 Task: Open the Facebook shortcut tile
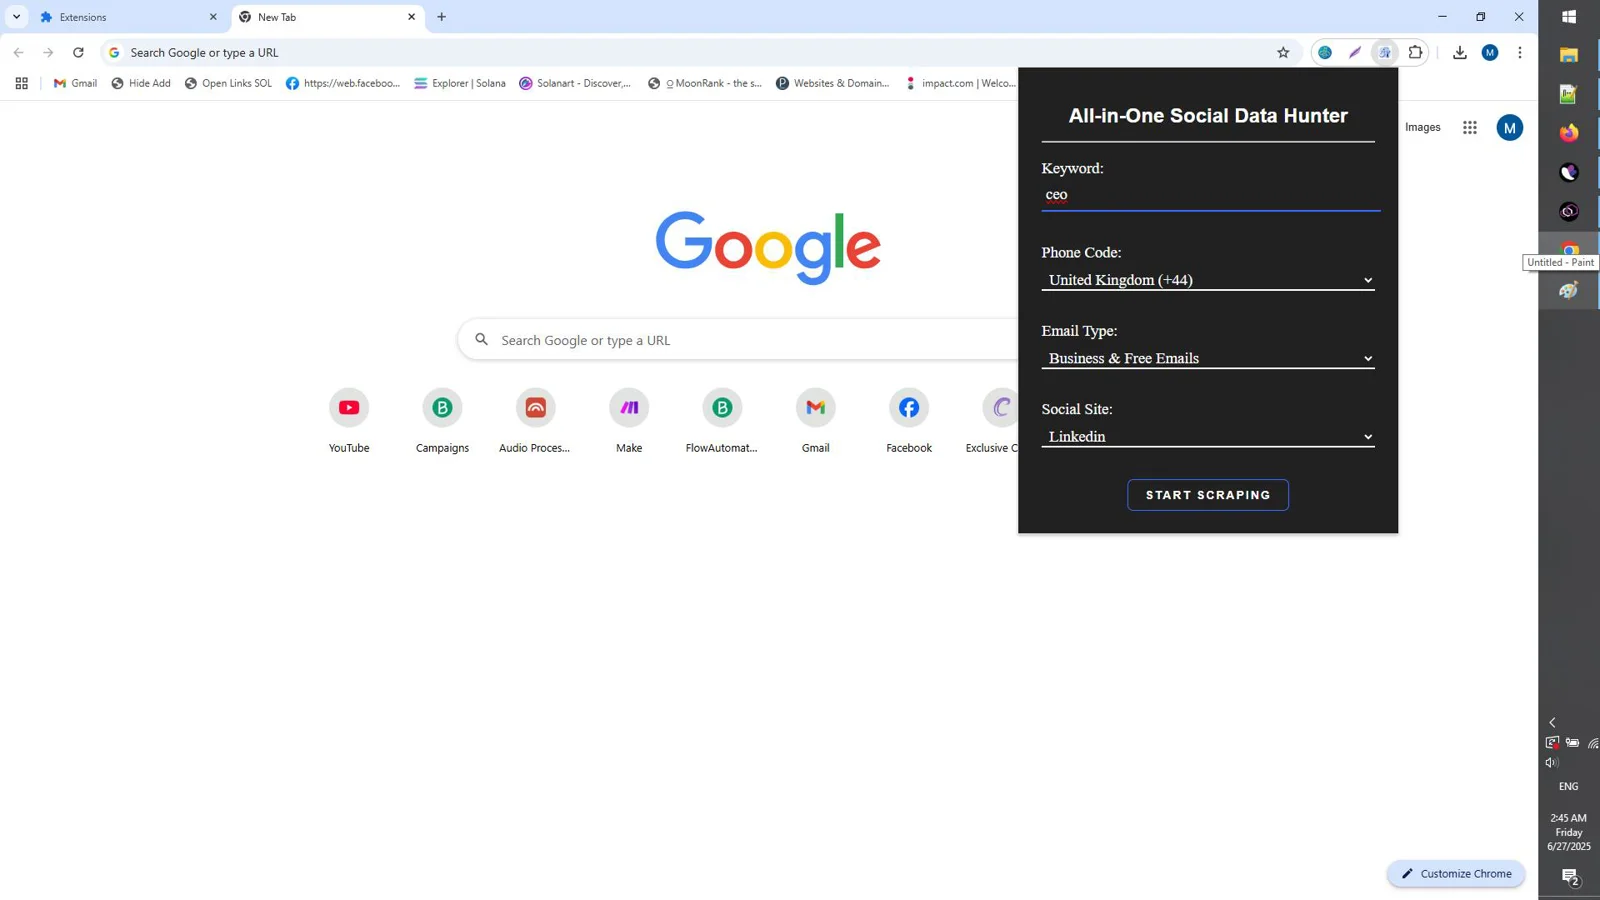click(909, 420)
